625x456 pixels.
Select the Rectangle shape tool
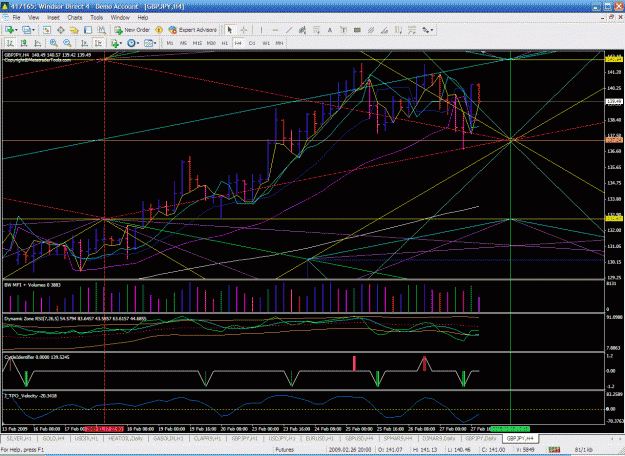click(357, 30)
